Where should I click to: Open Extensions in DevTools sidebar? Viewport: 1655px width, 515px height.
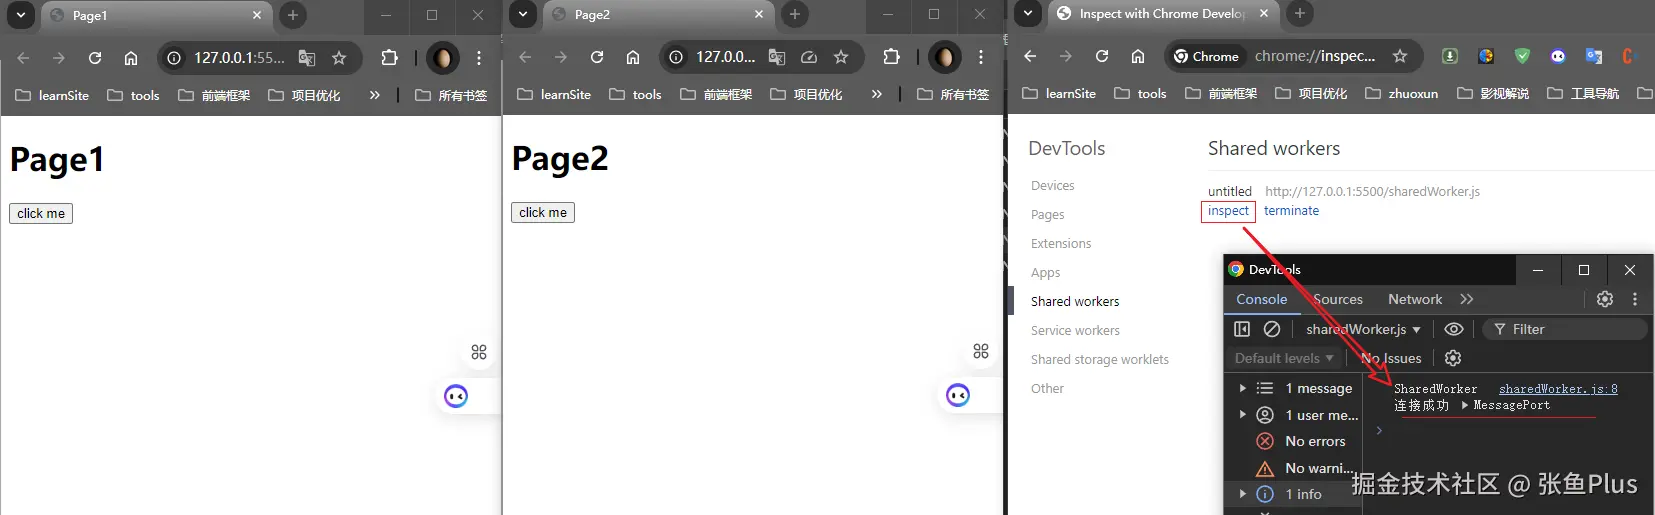[x=1061, y=244]
